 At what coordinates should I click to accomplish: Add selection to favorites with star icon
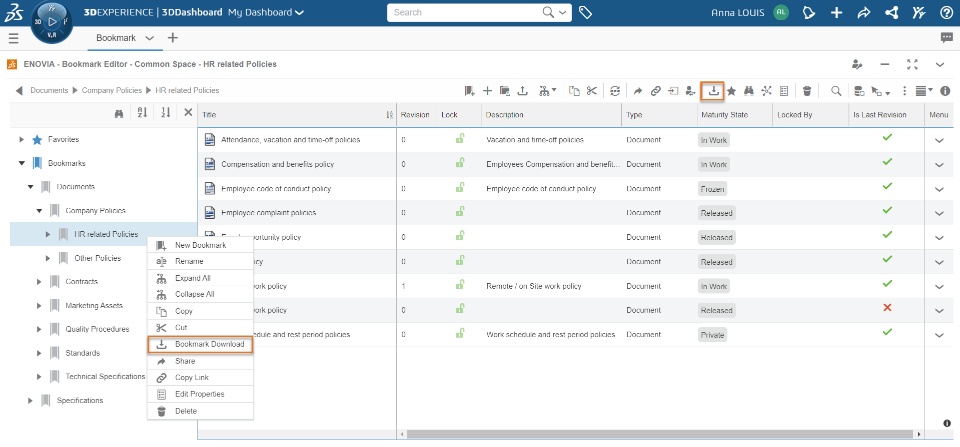[x=732, y=91]
